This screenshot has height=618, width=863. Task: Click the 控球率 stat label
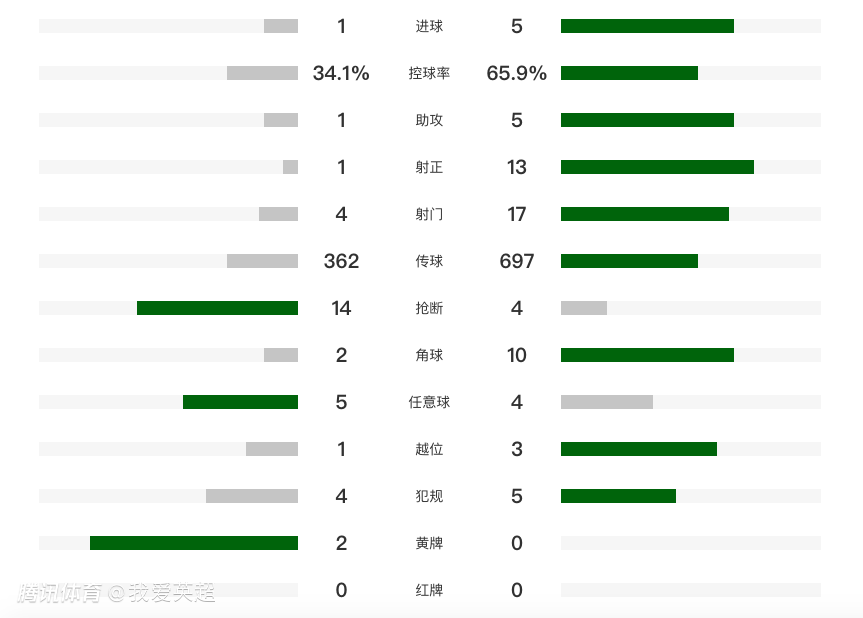coord(429,74)
